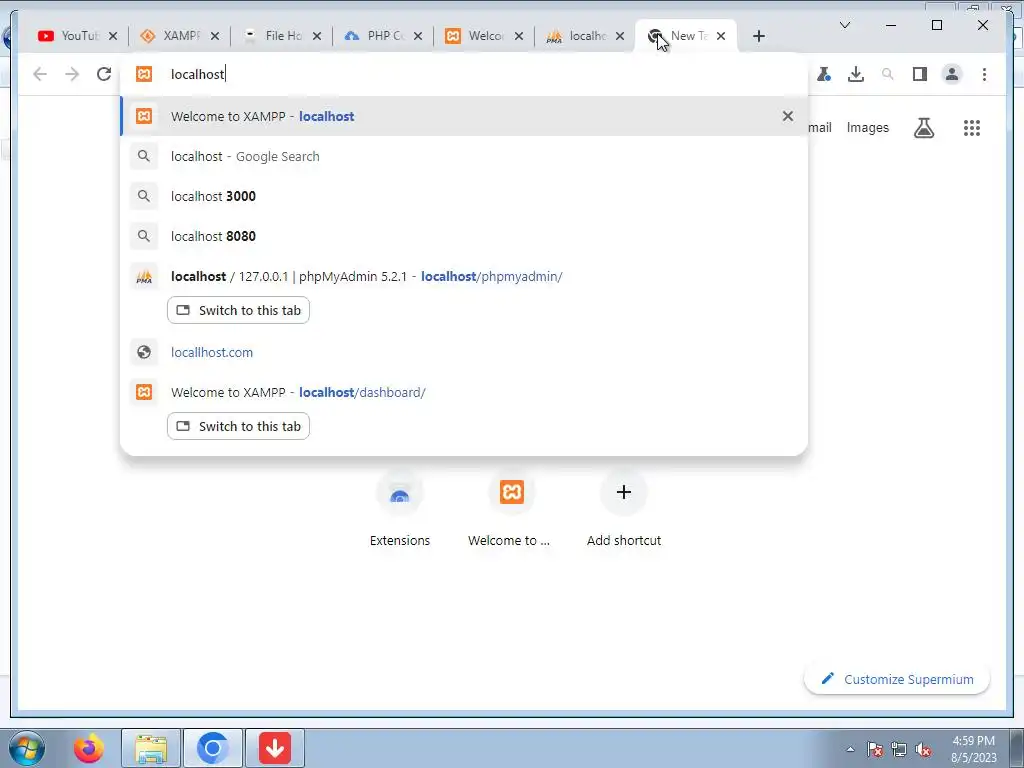Launch Firefox from the taskbar
This screenshot has width=1024, height=768.
(x=88, y=748)
